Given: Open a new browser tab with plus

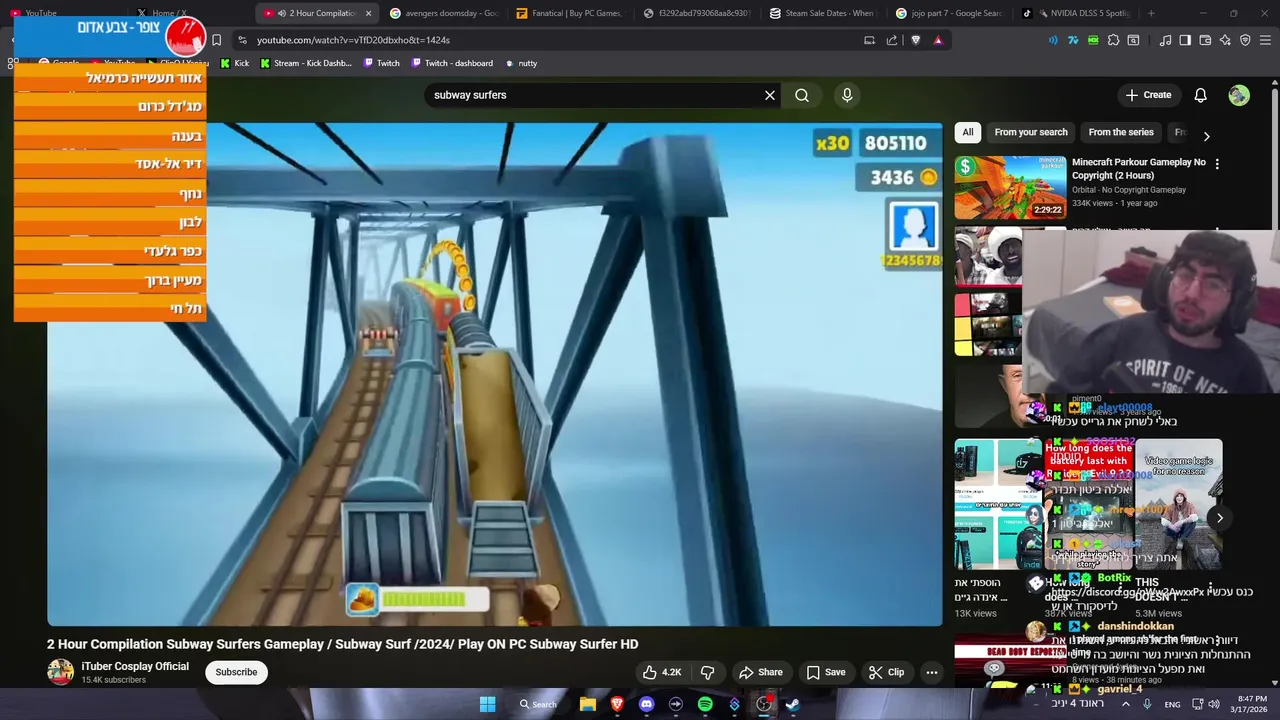Looking at the screenshot, I should tap(1151, 13).
